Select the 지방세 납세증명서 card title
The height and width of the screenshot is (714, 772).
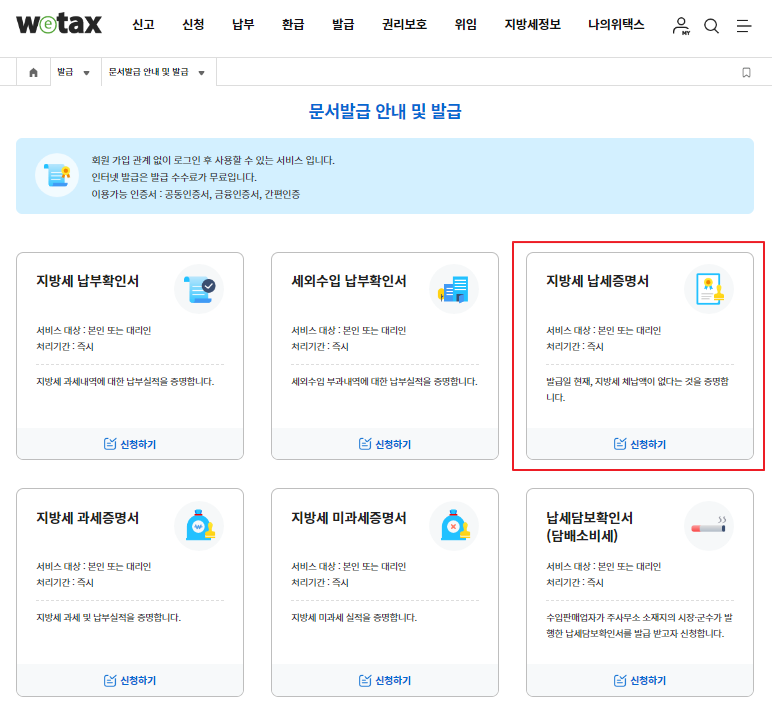597,281
